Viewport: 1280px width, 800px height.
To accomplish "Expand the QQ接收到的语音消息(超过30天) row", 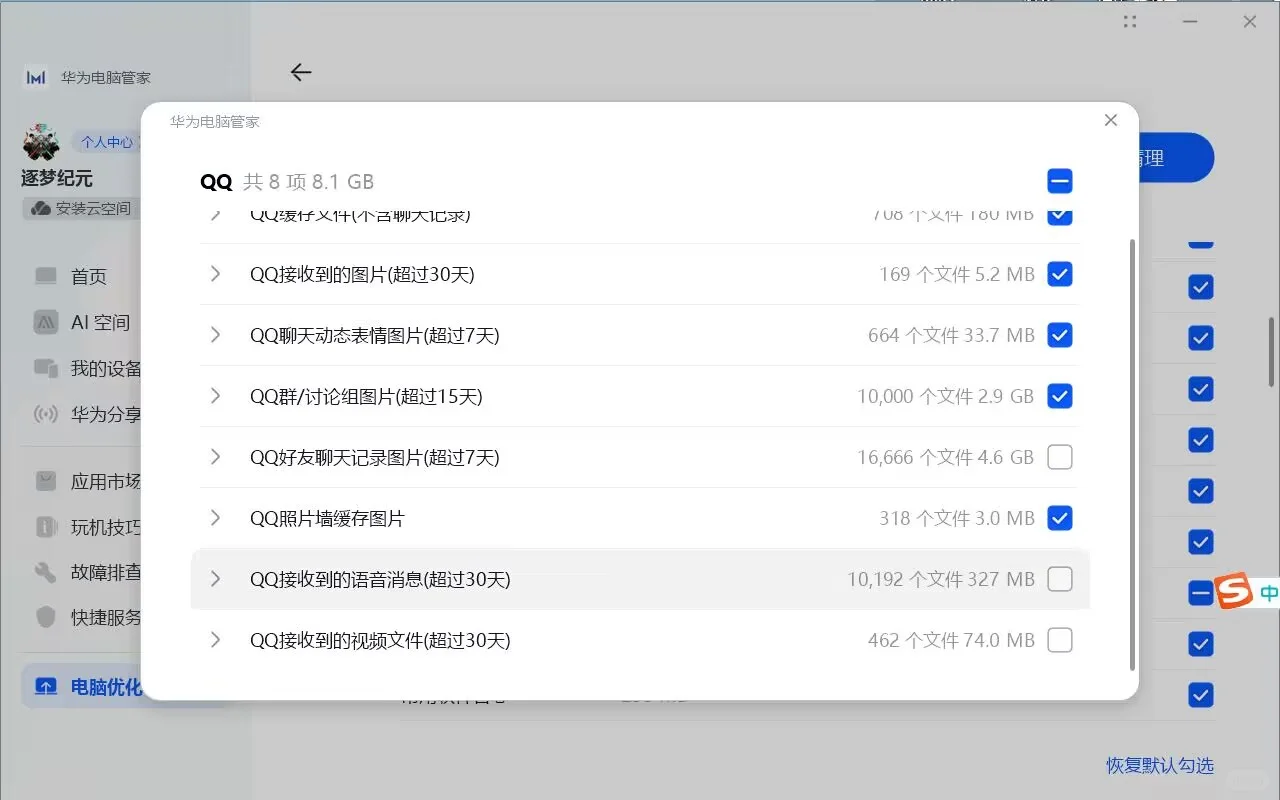I will [215, 579].
